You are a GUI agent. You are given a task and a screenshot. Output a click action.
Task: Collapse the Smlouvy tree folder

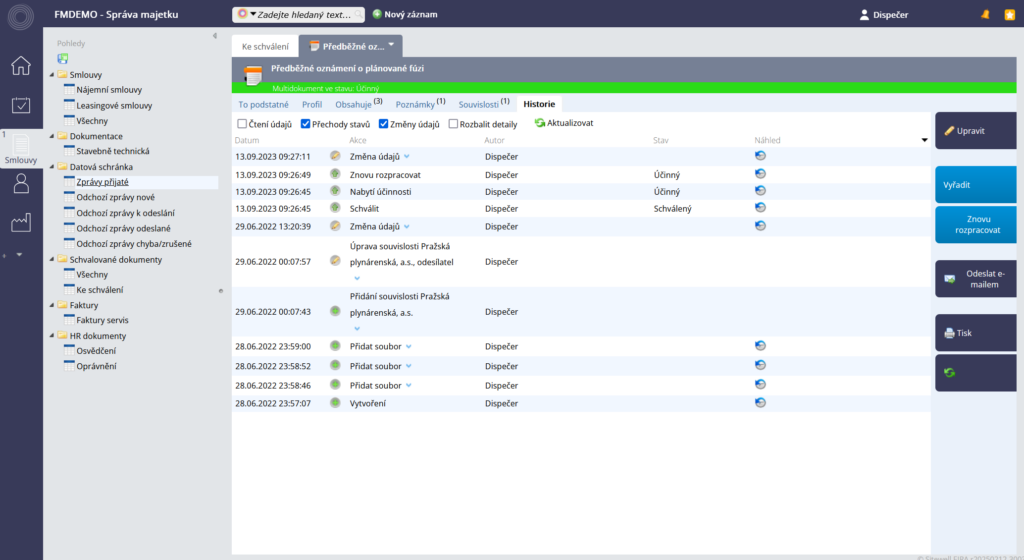pos(52,74)
